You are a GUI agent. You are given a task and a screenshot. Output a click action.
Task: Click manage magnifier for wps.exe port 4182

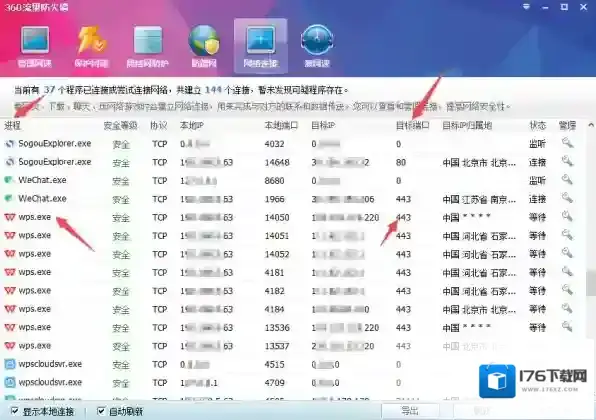(x=567, y=290)
